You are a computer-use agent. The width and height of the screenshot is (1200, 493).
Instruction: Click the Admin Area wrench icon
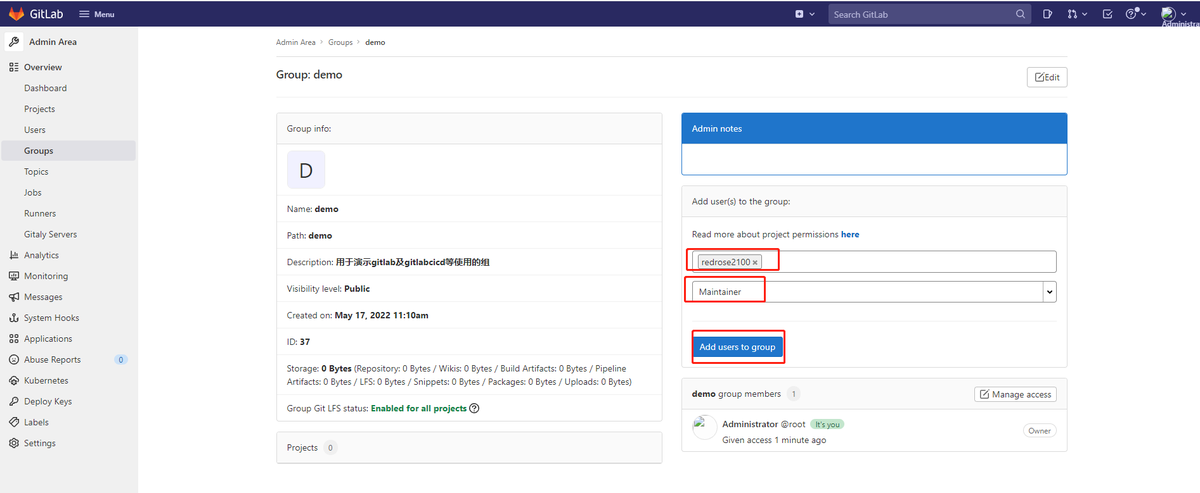(x=14, y=42)
